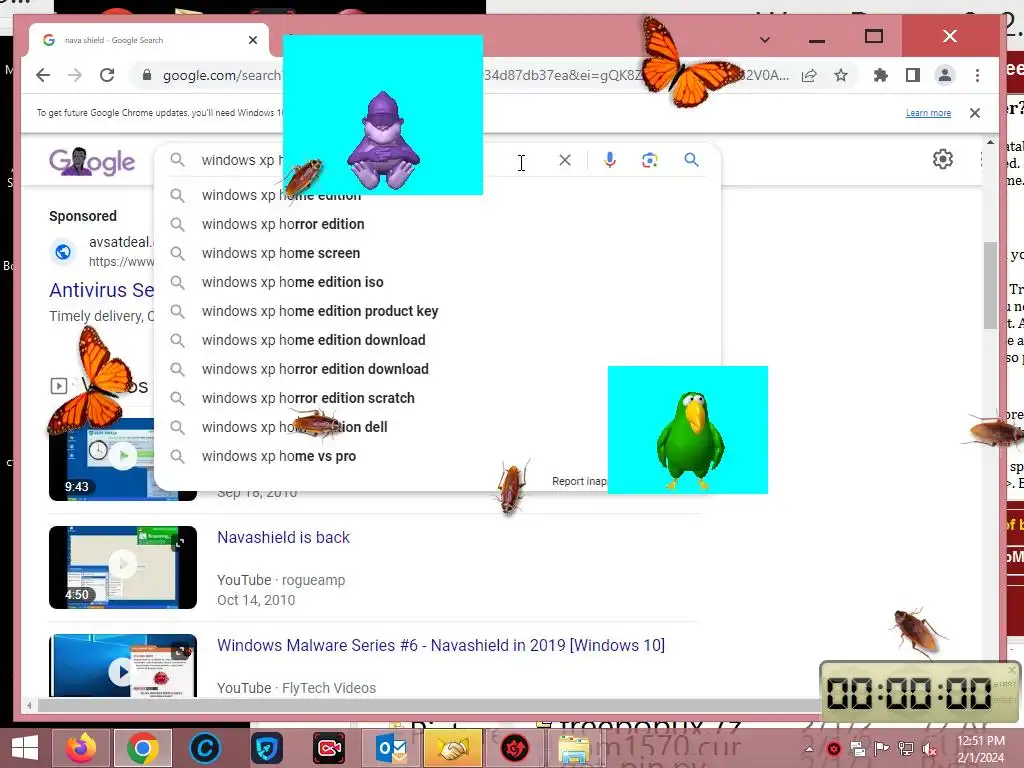This screenshot has width=1024, height=768.
Task: Open the Chrome extensions puzzle icon
Action: tap(881, 75)
